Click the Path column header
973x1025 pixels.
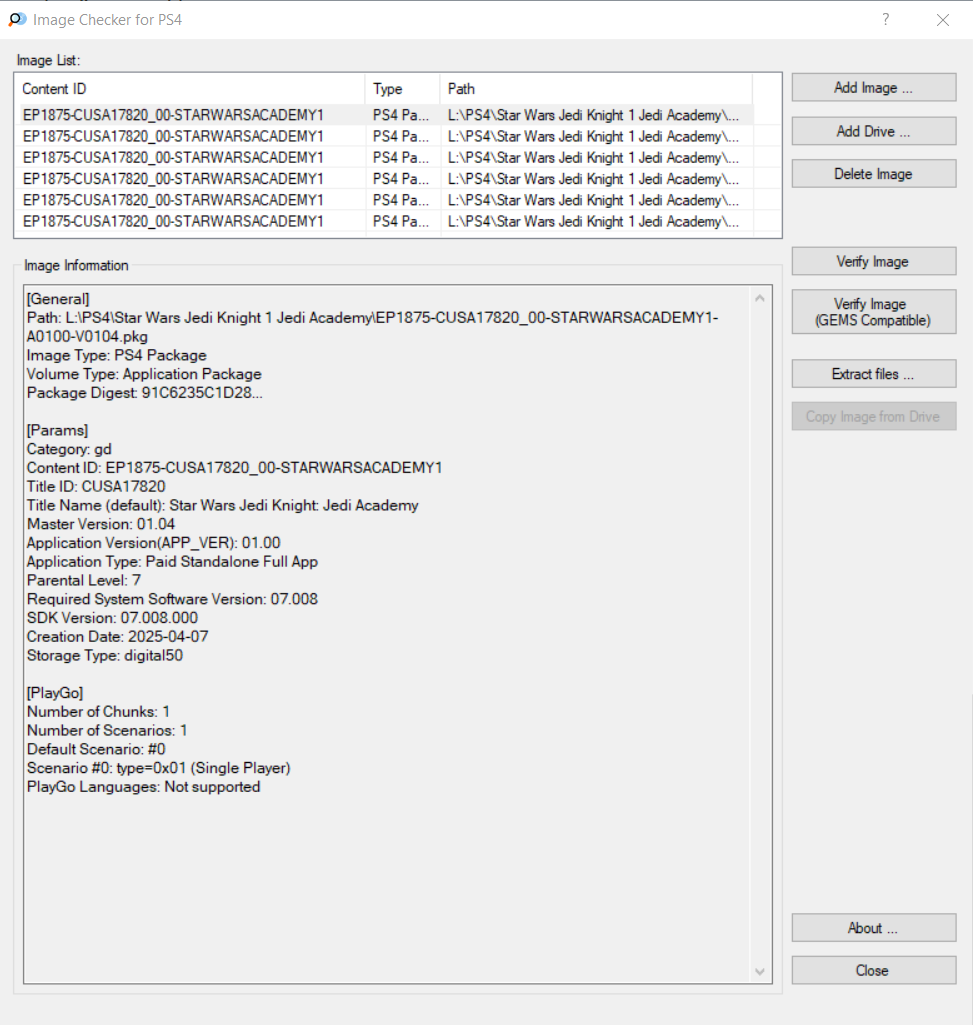click(596, 89)
